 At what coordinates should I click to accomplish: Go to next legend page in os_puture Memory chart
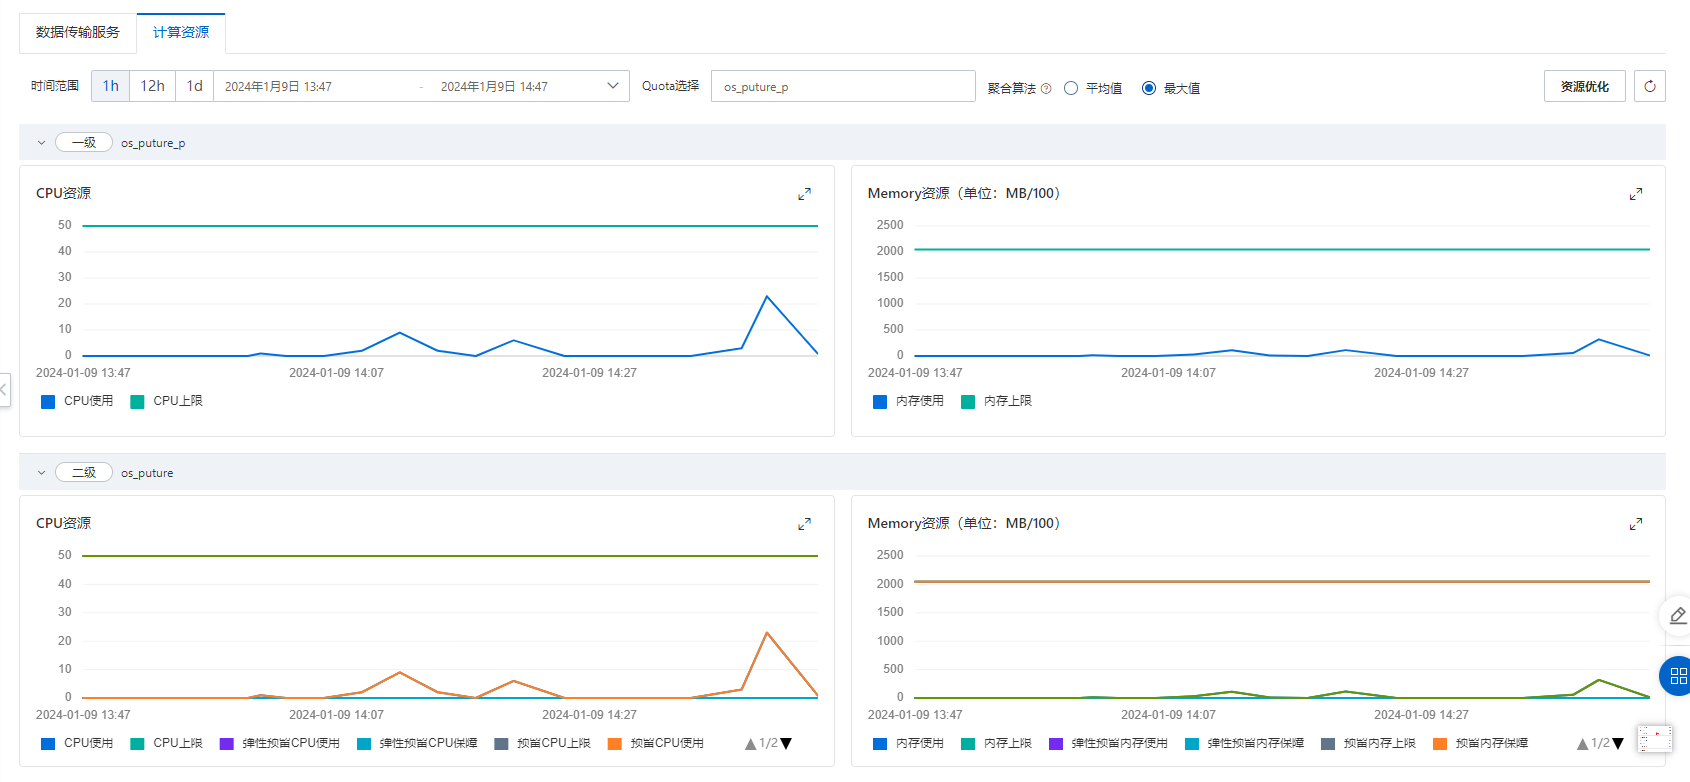1618,743
